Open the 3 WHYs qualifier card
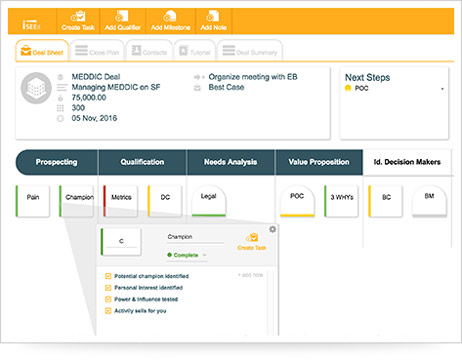 point(341,201)
